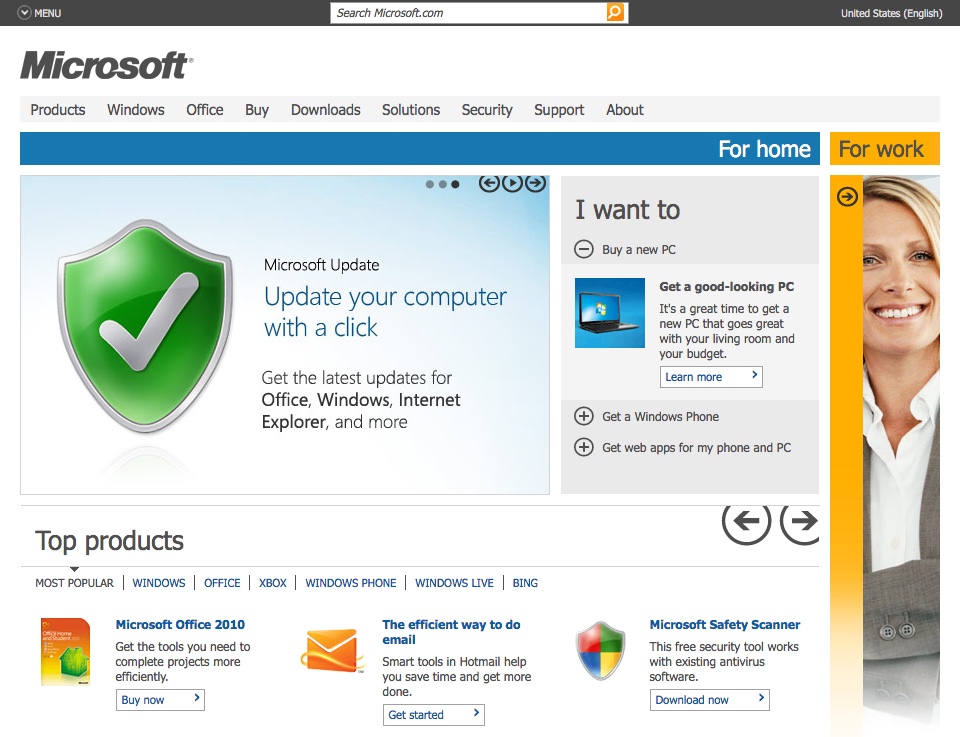This screenshot has height=737, width=960.
Task: Go to previous carousel slide arrow
Action: (489, 183)
